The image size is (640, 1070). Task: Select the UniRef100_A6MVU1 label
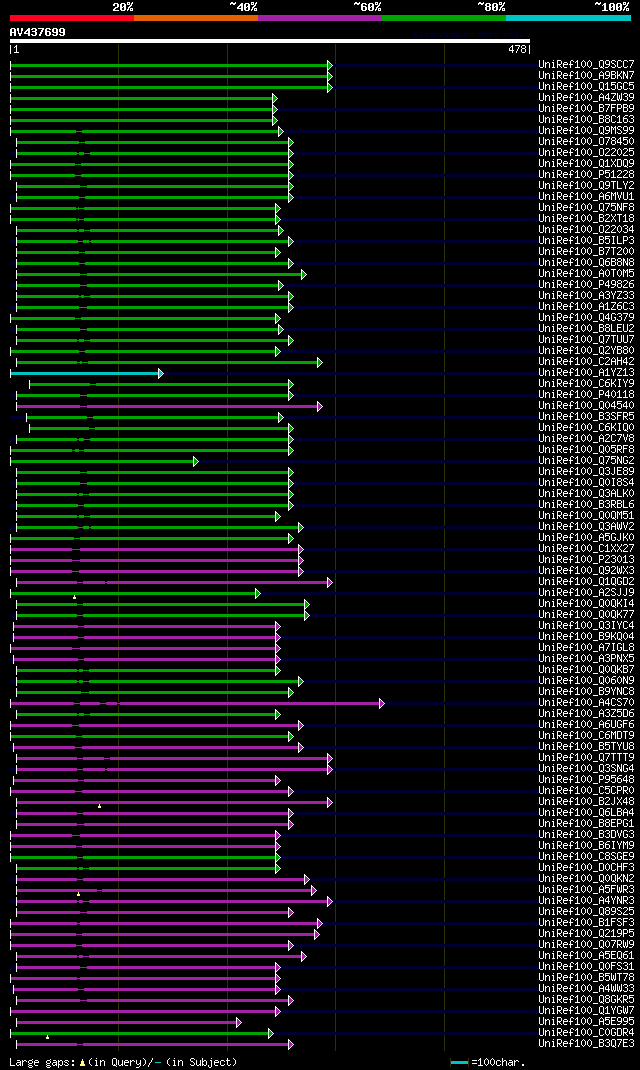(x=586, y=197)
